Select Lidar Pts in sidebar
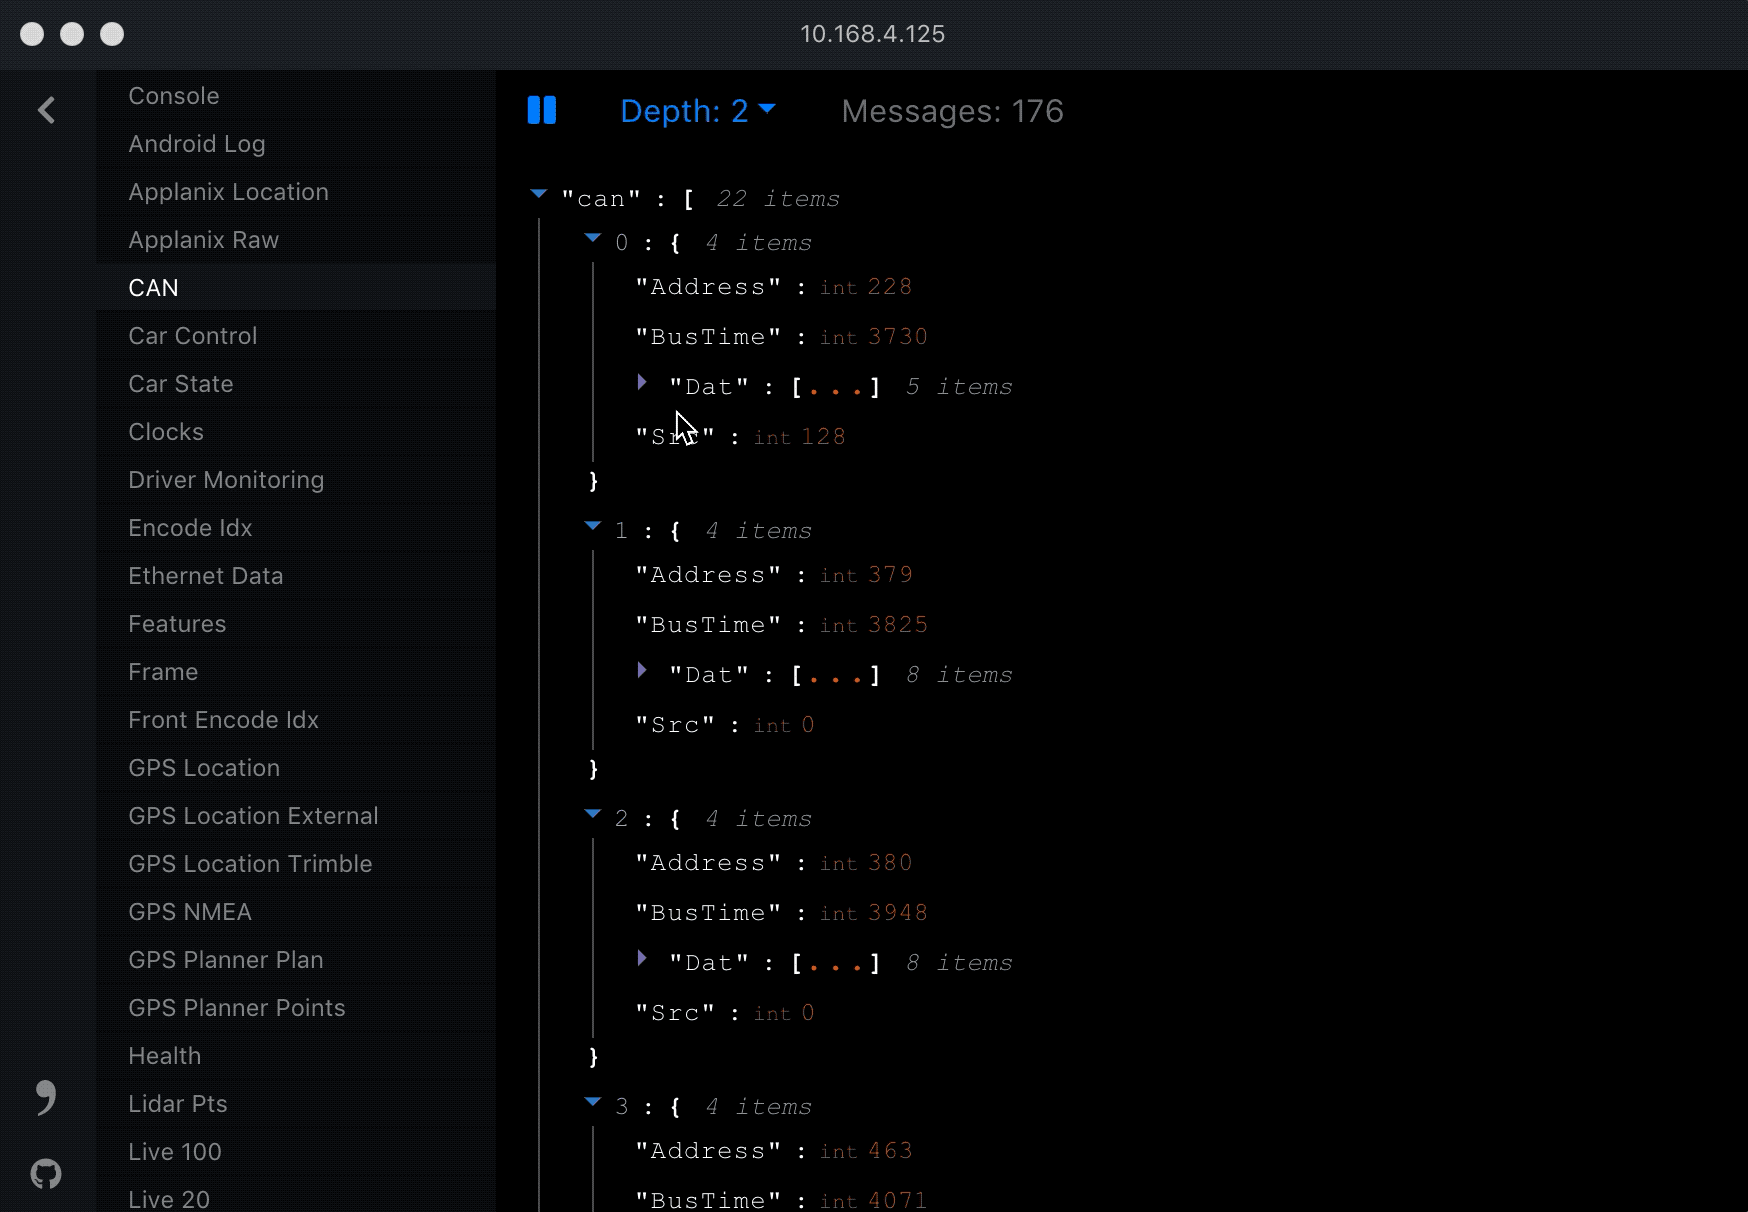This screenshot has width=1748, height=1212. 296,1104
